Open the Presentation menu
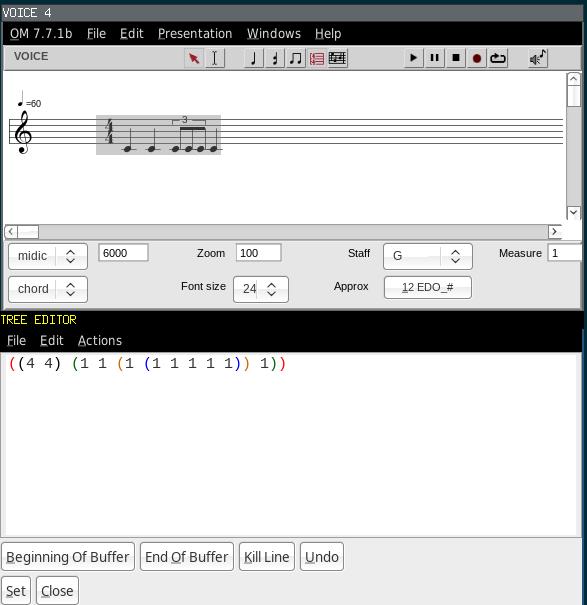 tap(195, 34)
